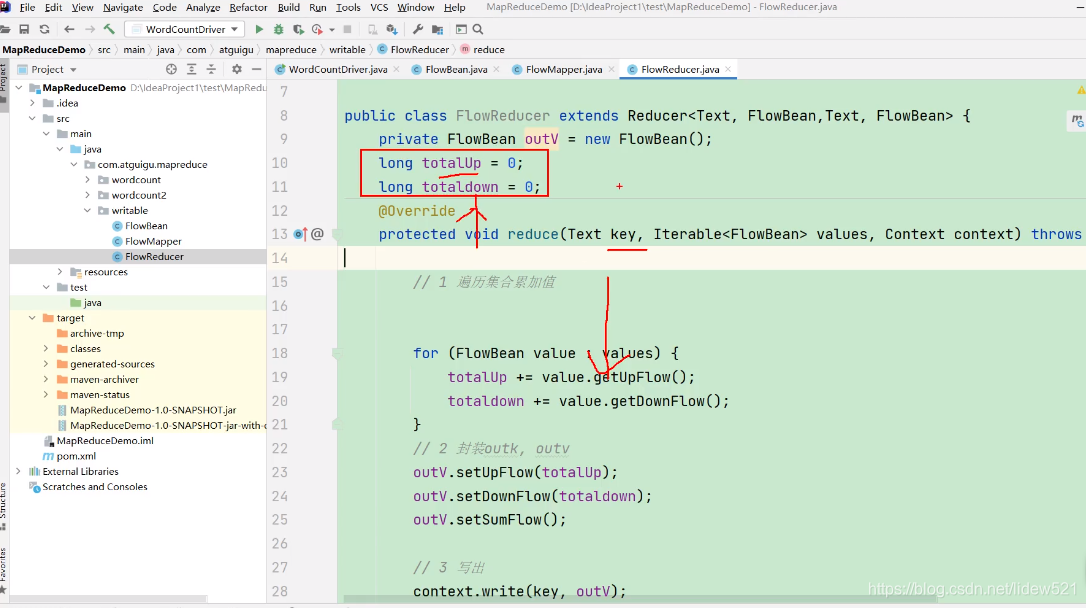This screenshot has height=608, width=1086.
Task: Click the Run Anything icon
Action: coord(461,29)
